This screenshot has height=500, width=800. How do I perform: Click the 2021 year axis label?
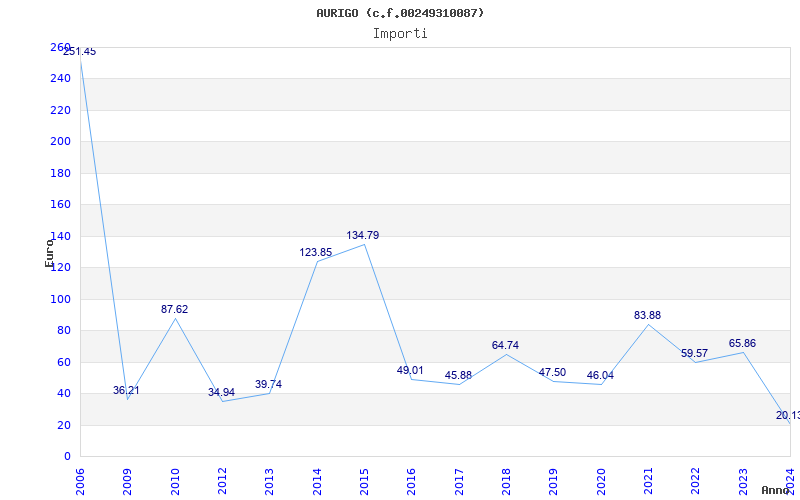point(648,481)
